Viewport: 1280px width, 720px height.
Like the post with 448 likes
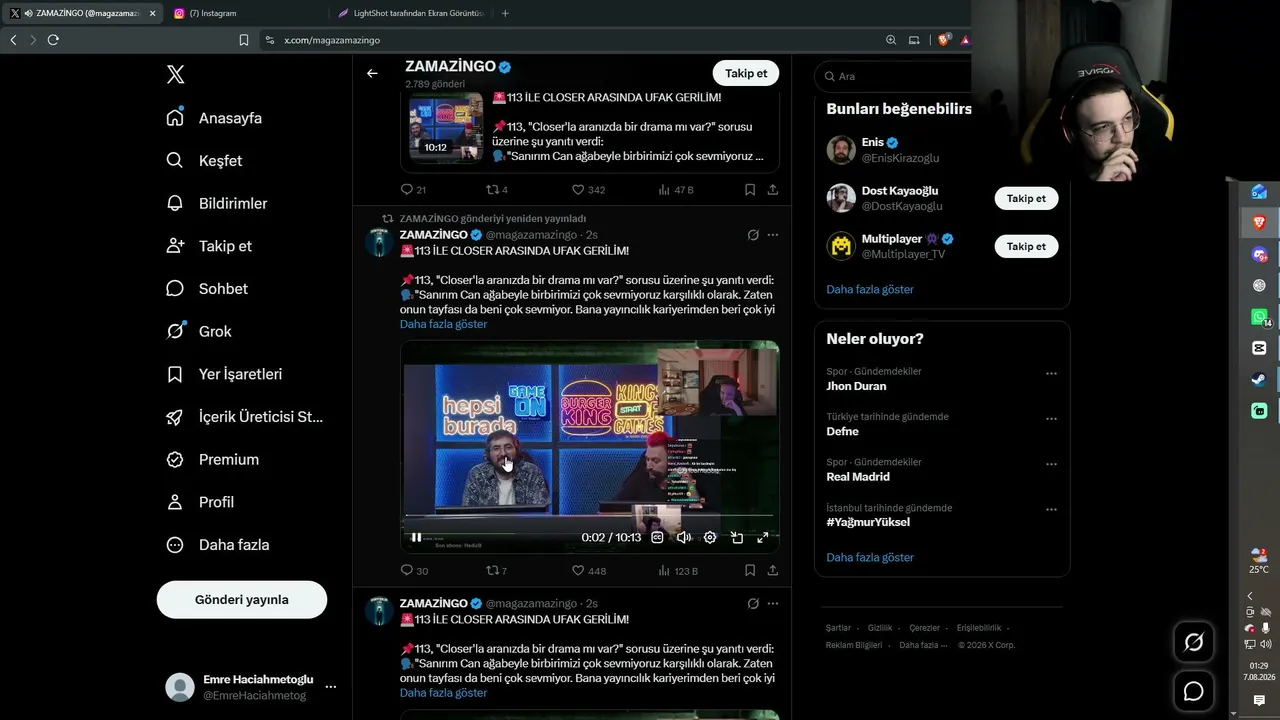coord(589,571)
